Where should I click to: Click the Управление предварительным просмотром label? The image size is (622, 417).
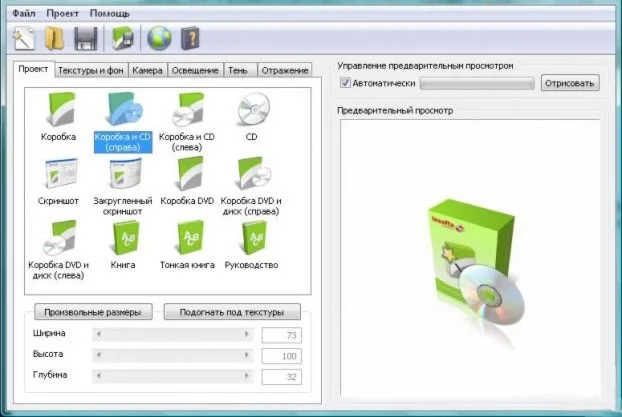click(425, 66)
